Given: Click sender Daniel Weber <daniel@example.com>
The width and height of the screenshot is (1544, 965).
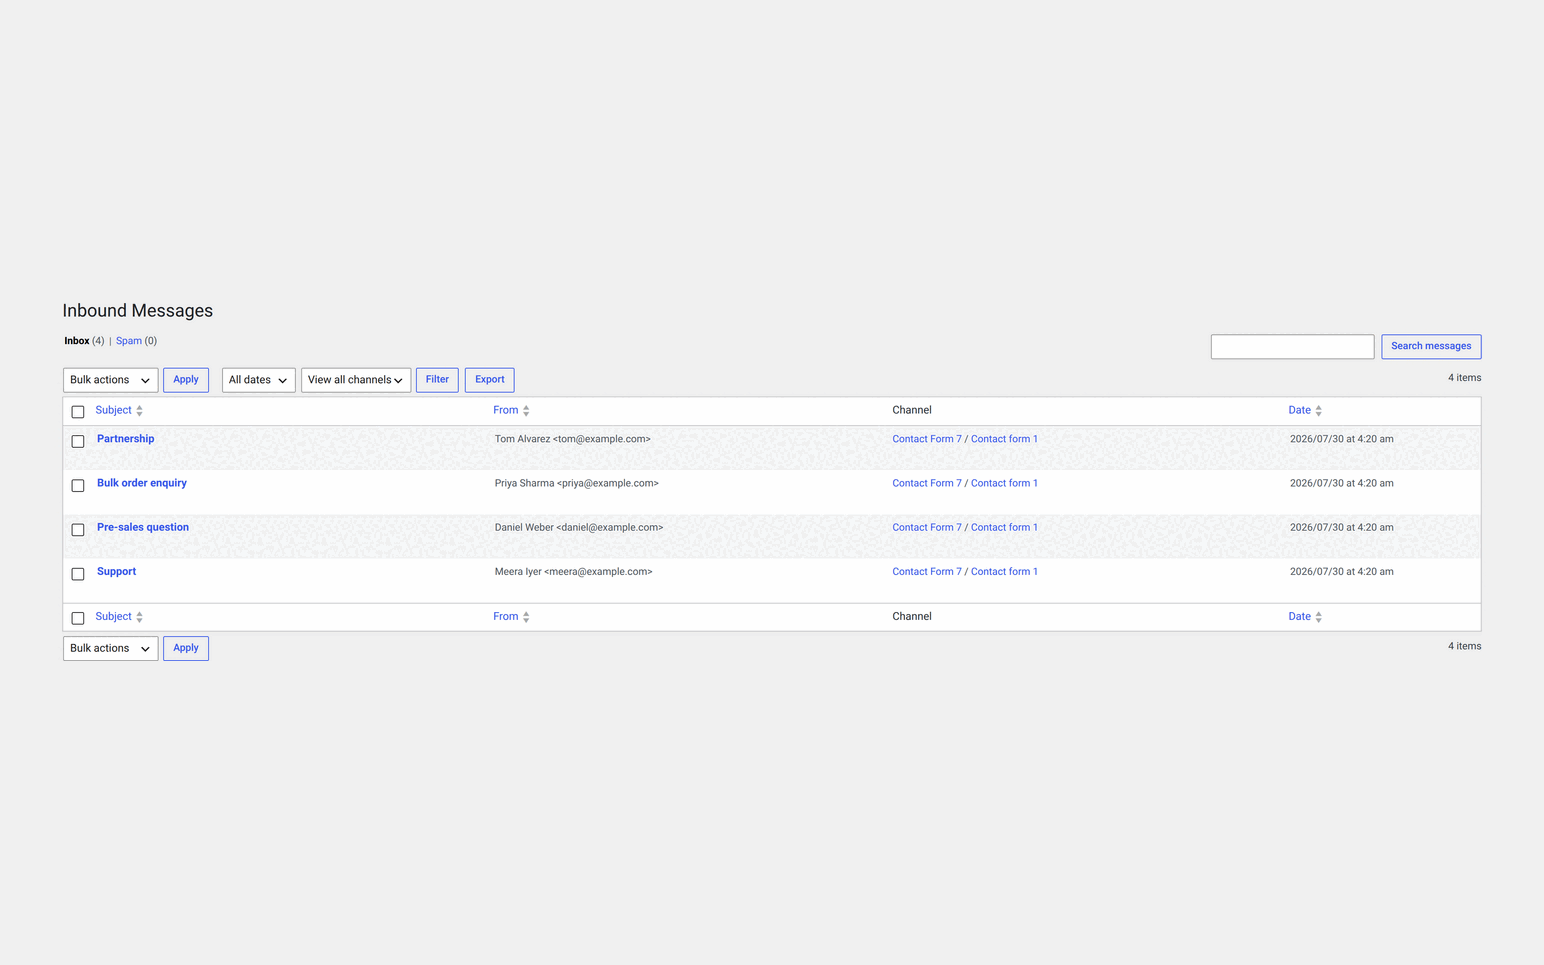Looking at the screenshot, I should 579,527.
